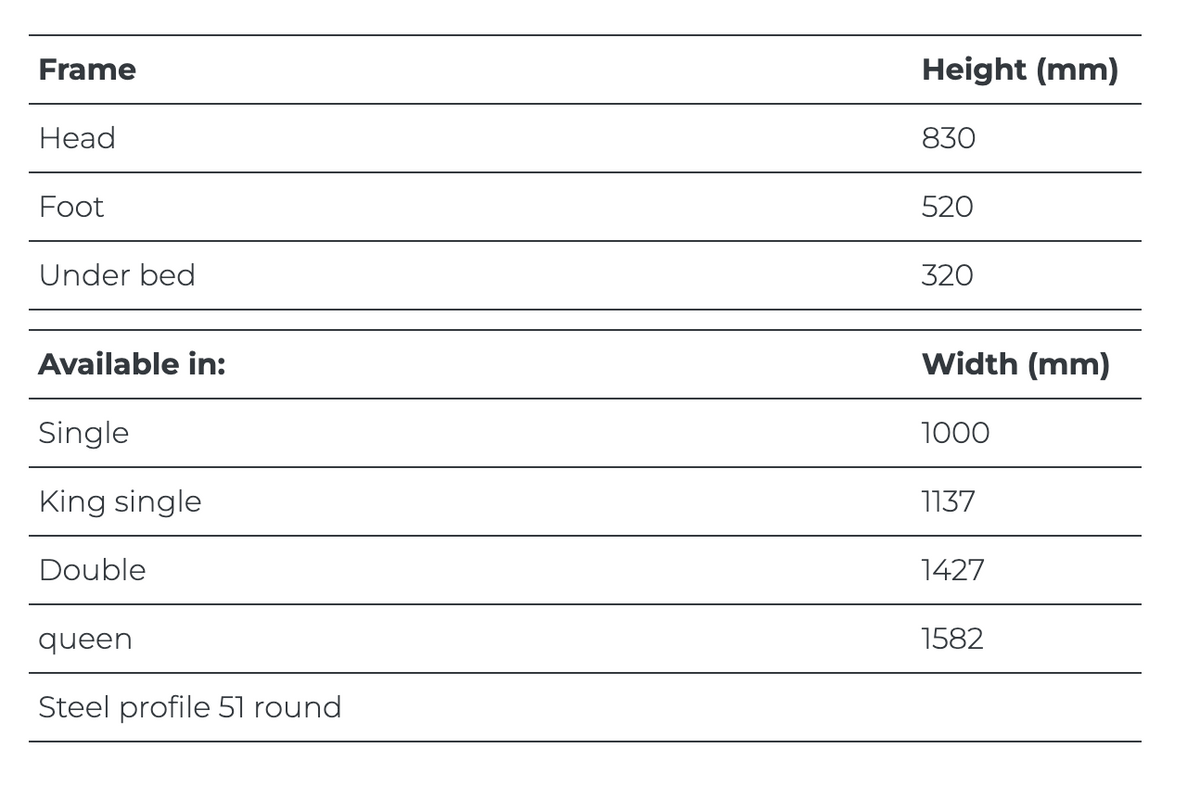Select the 1137 width value
1200x786 pixels.
(947, 501)
